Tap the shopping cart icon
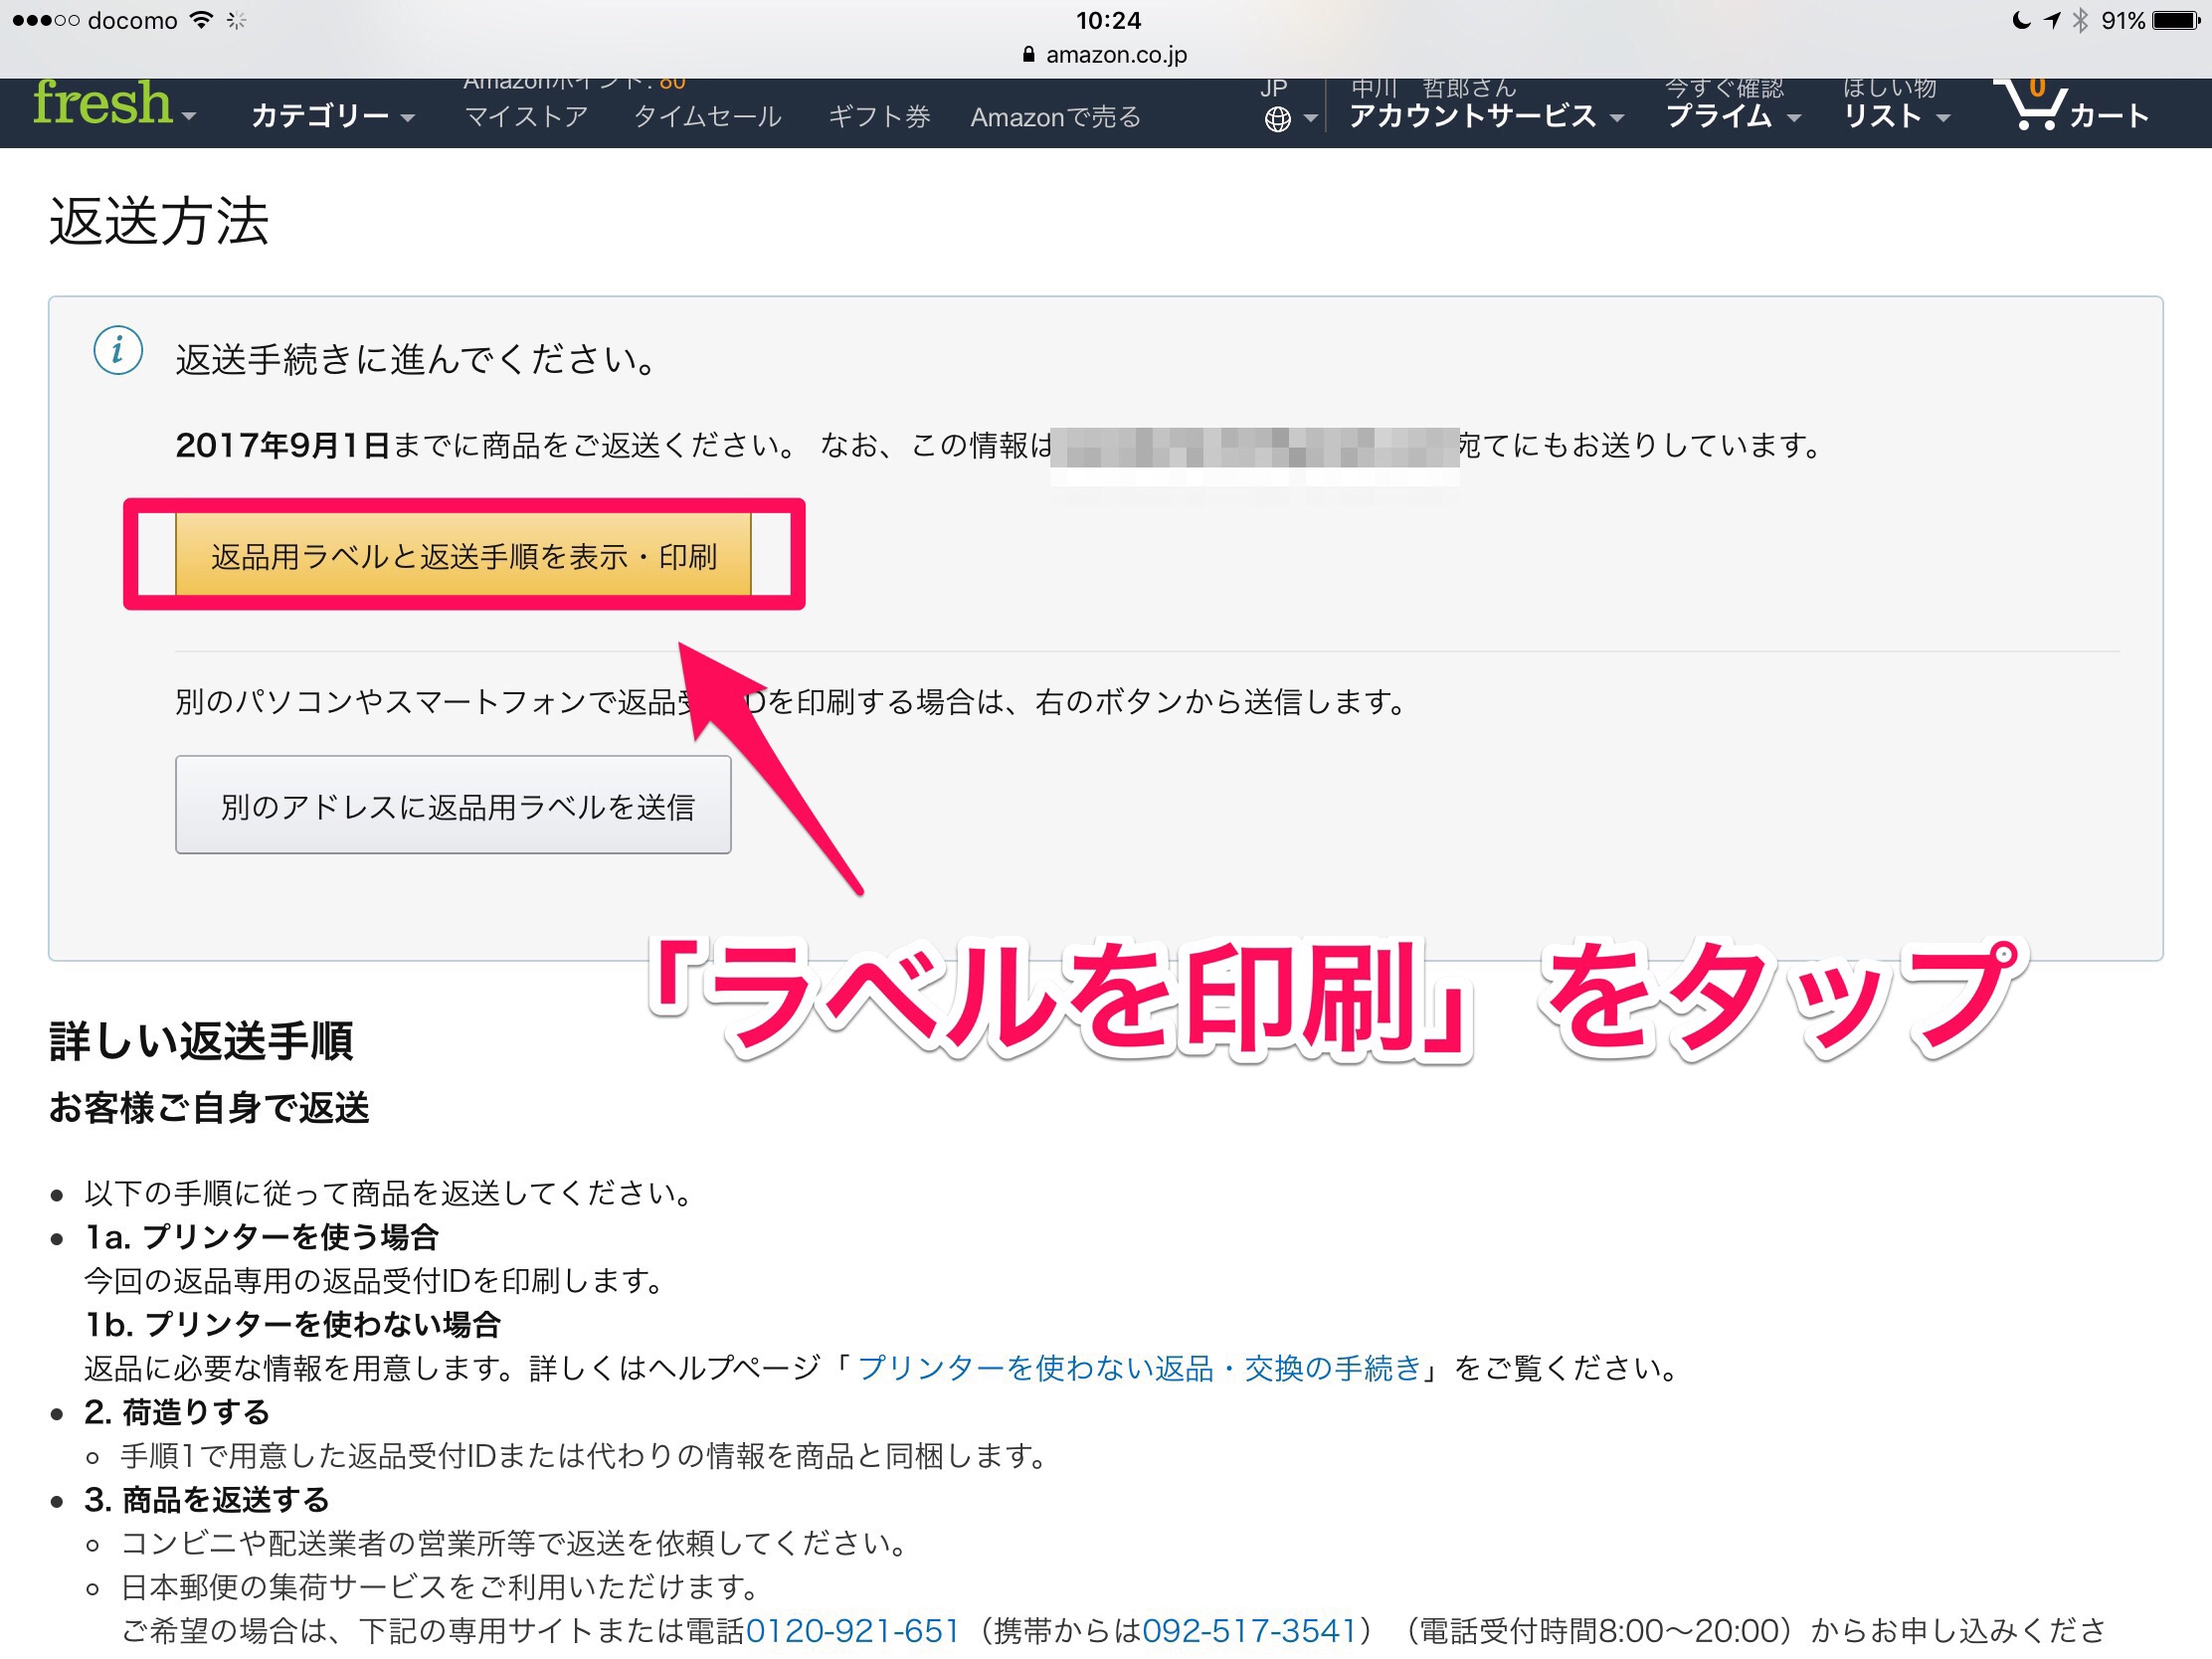The height and width of the screenshot is (1659, 2212). (x=2034, y=106)
